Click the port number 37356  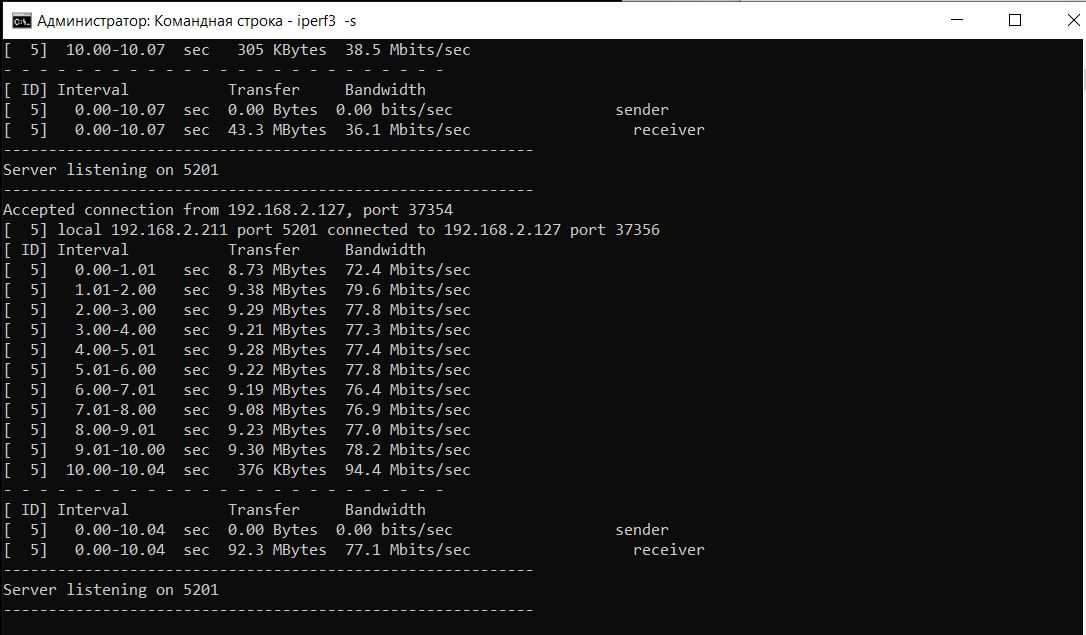click(637, 230)
